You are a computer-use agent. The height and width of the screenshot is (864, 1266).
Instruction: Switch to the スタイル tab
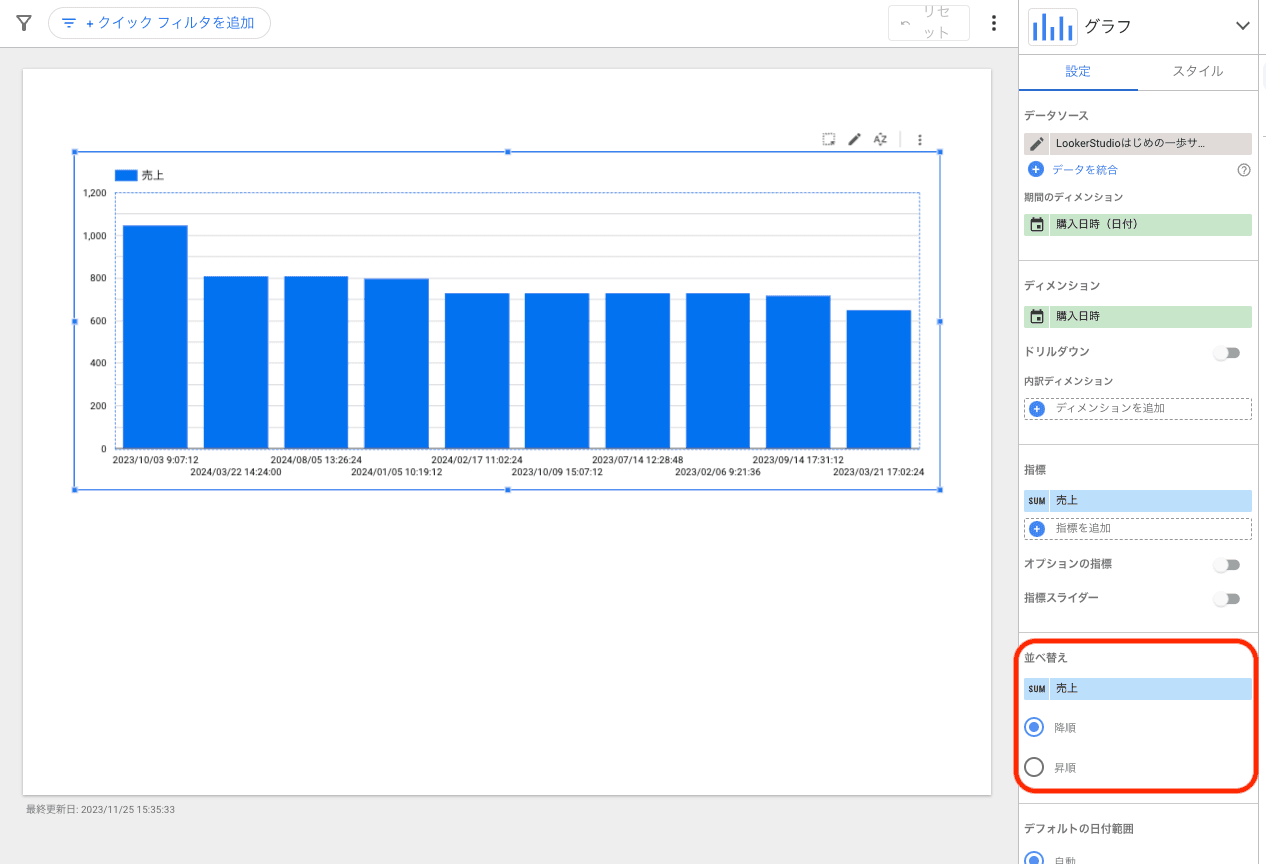[1197, 72]
